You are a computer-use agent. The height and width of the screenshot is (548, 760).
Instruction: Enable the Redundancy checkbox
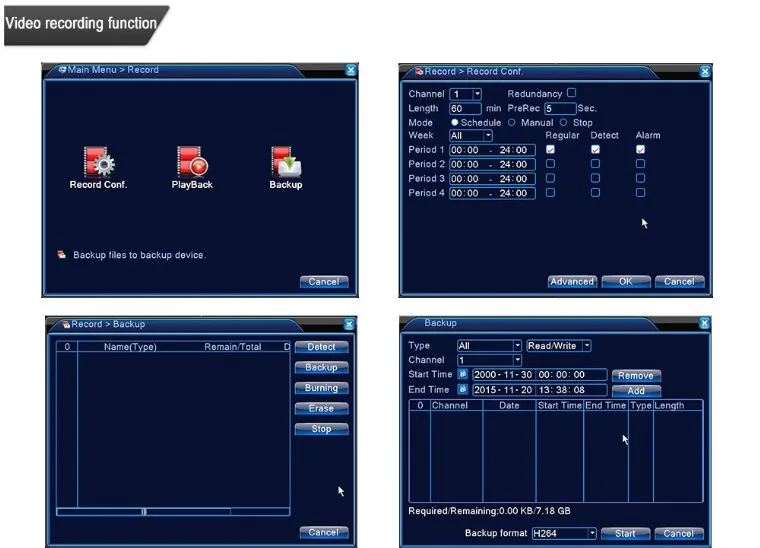[571, 93]
